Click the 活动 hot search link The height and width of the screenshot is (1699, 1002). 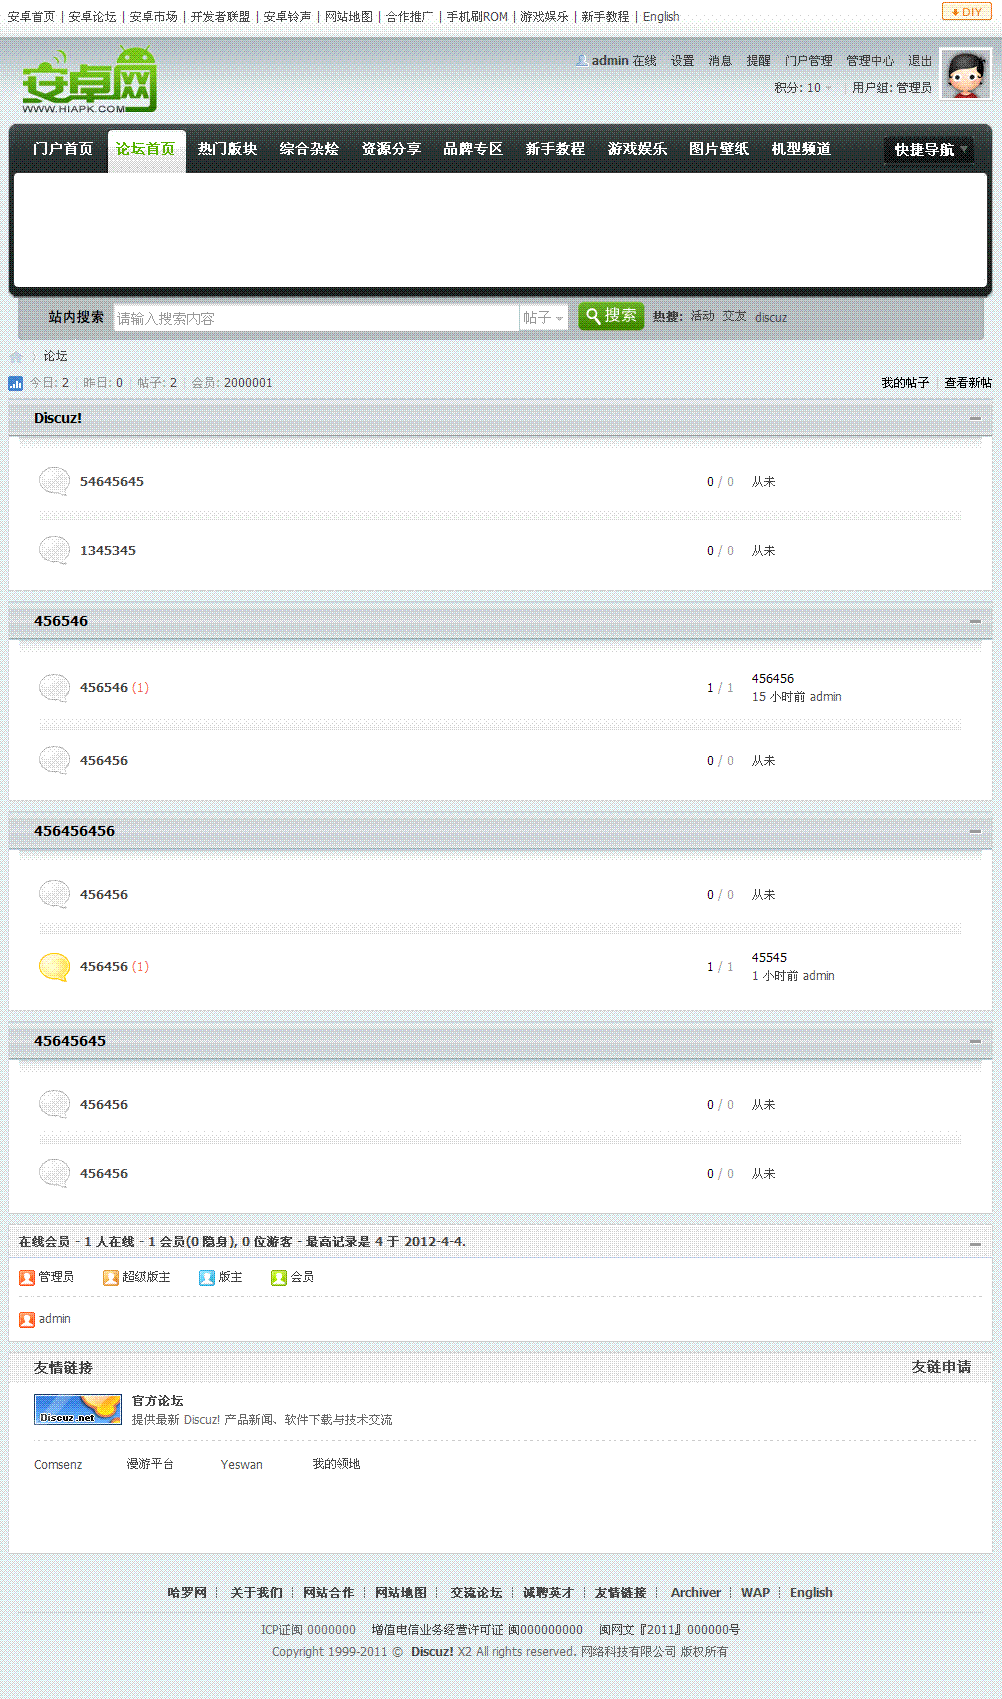coord(702,316)
